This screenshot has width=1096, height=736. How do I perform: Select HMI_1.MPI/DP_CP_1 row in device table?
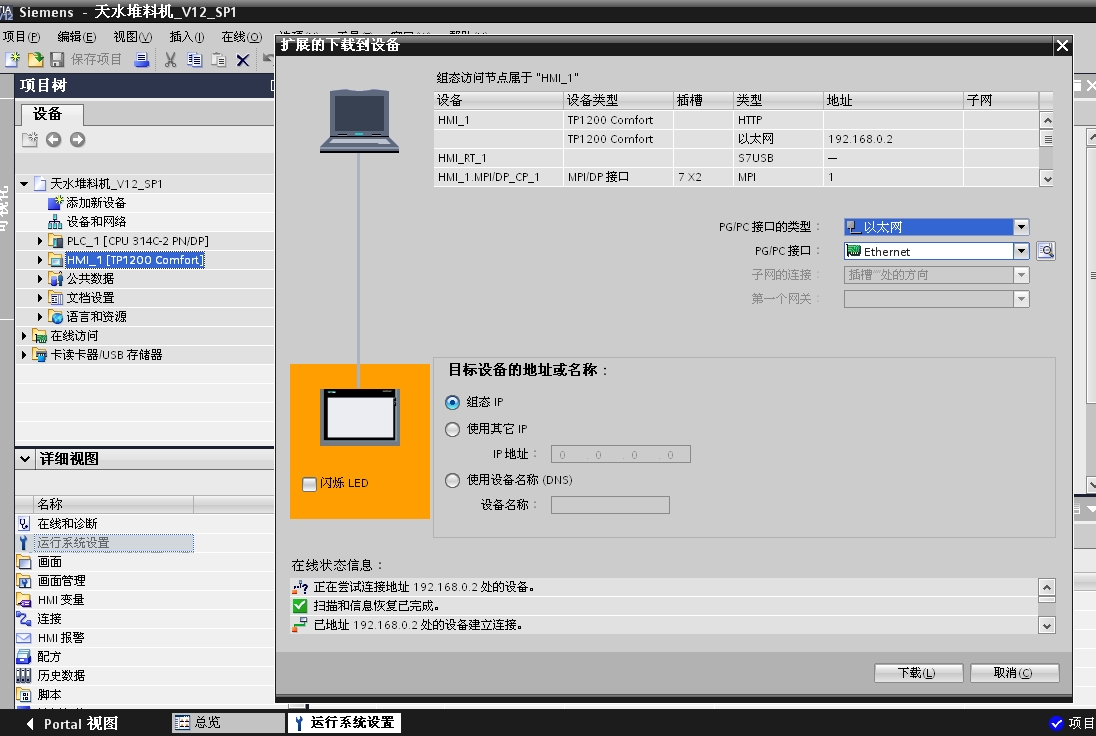pos(736,177)
